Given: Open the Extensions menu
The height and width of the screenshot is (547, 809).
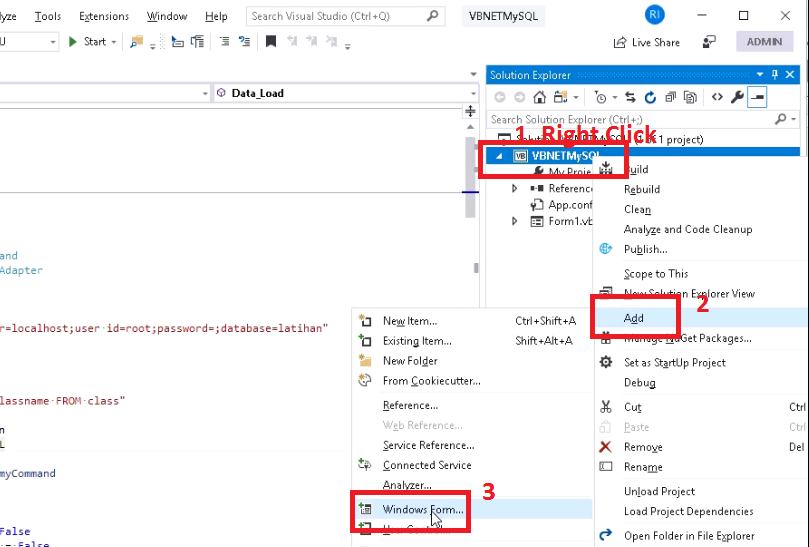Looking at the screenshot, I should coord(104,16).
